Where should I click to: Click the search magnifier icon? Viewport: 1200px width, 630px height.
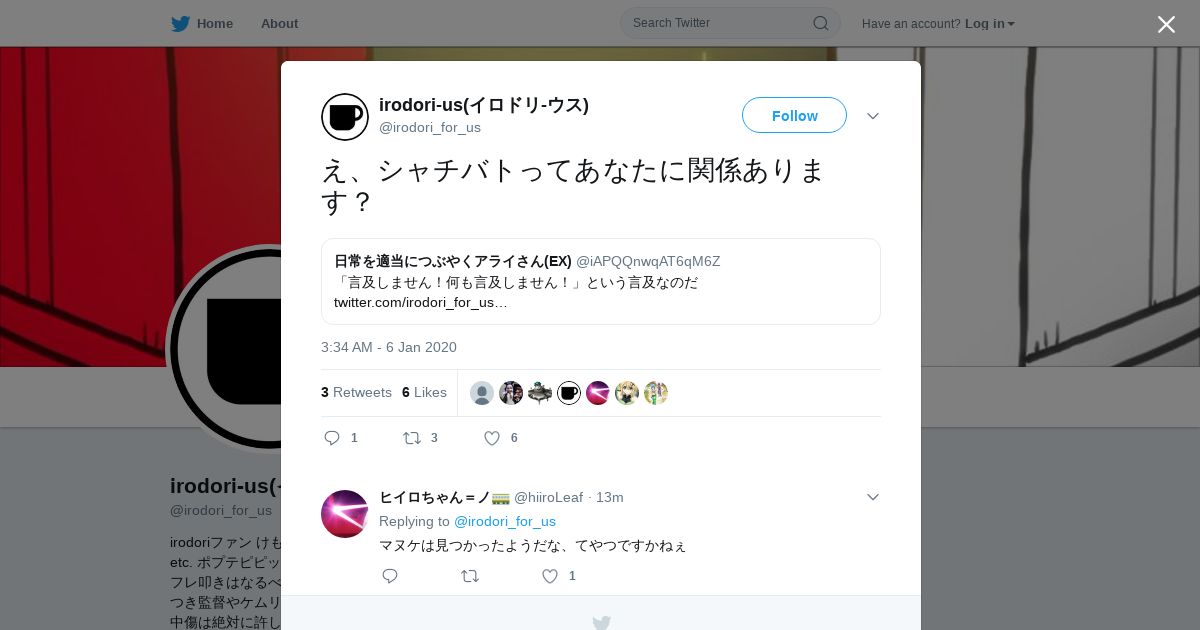[x=820, y=23]
